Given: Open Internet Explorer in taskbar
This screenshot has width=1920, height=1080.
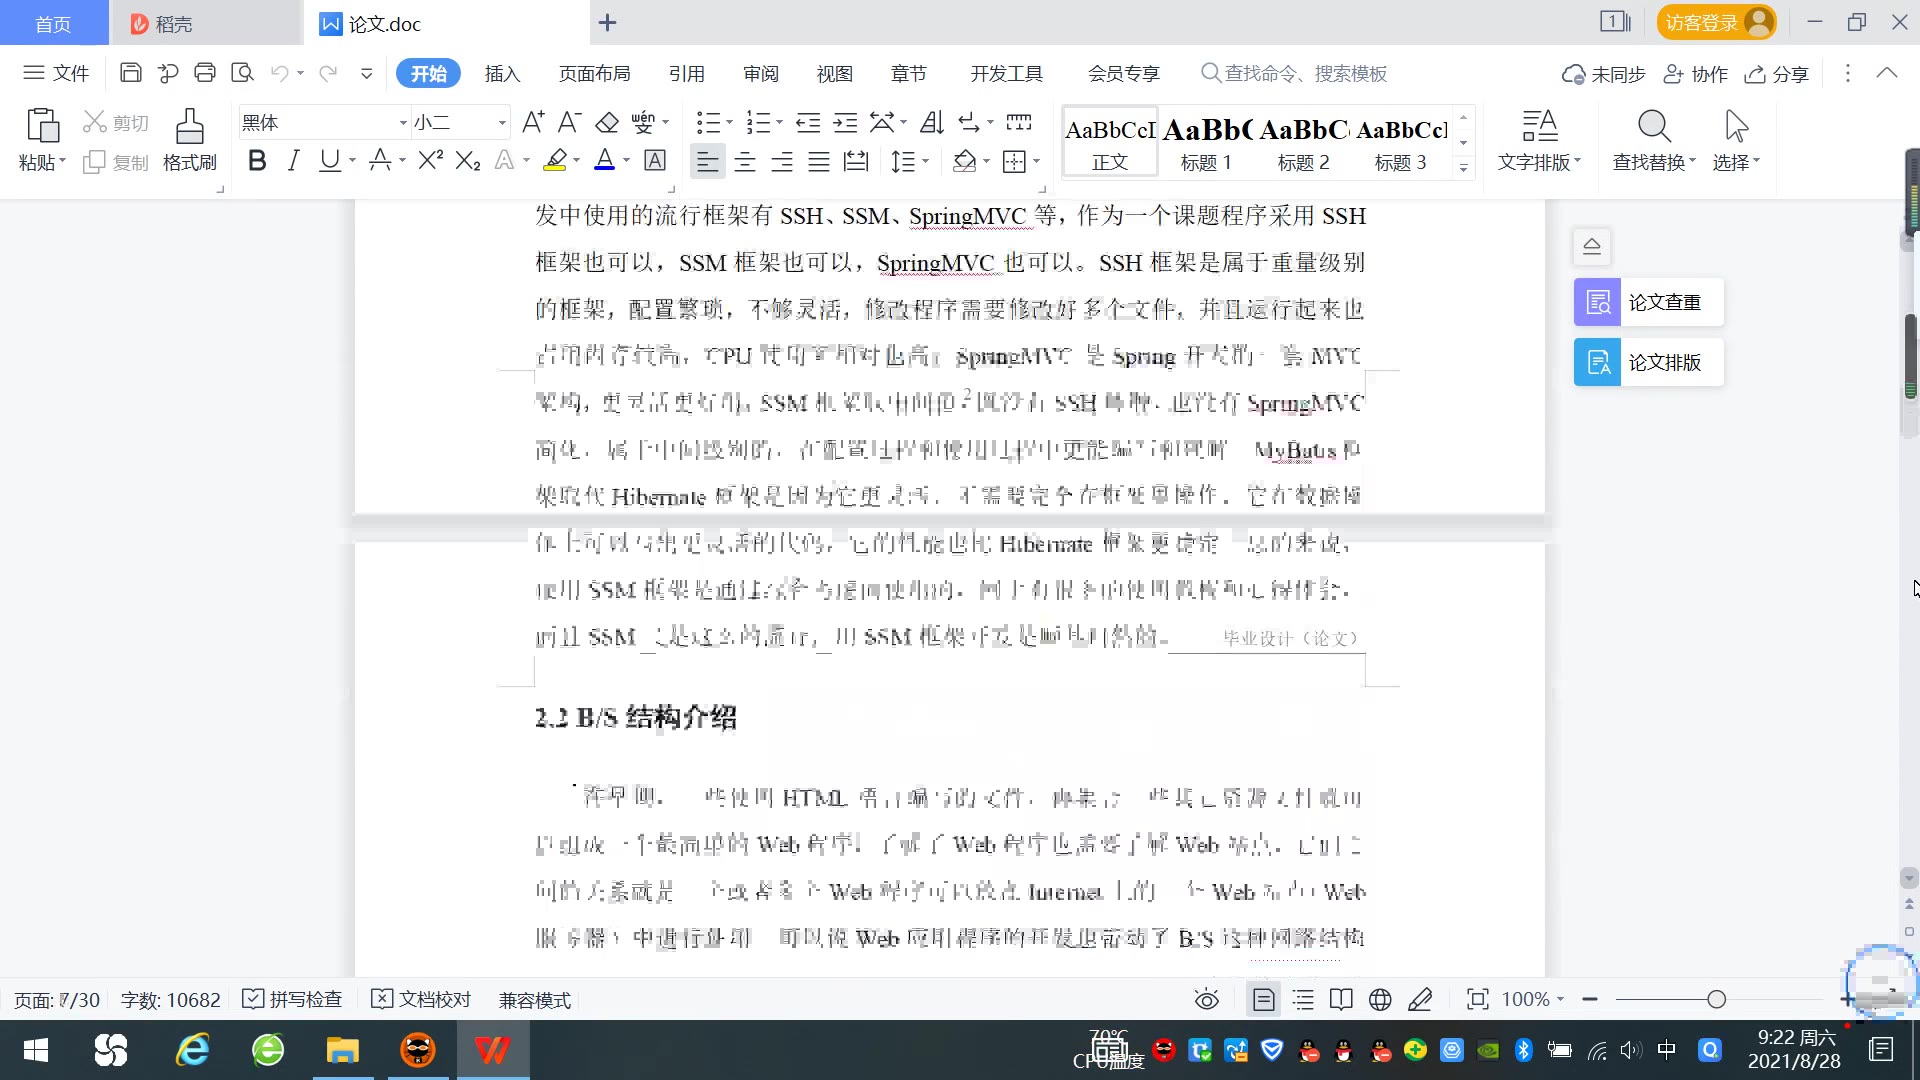Looking at the screenshot, I should pos(192,1050).
